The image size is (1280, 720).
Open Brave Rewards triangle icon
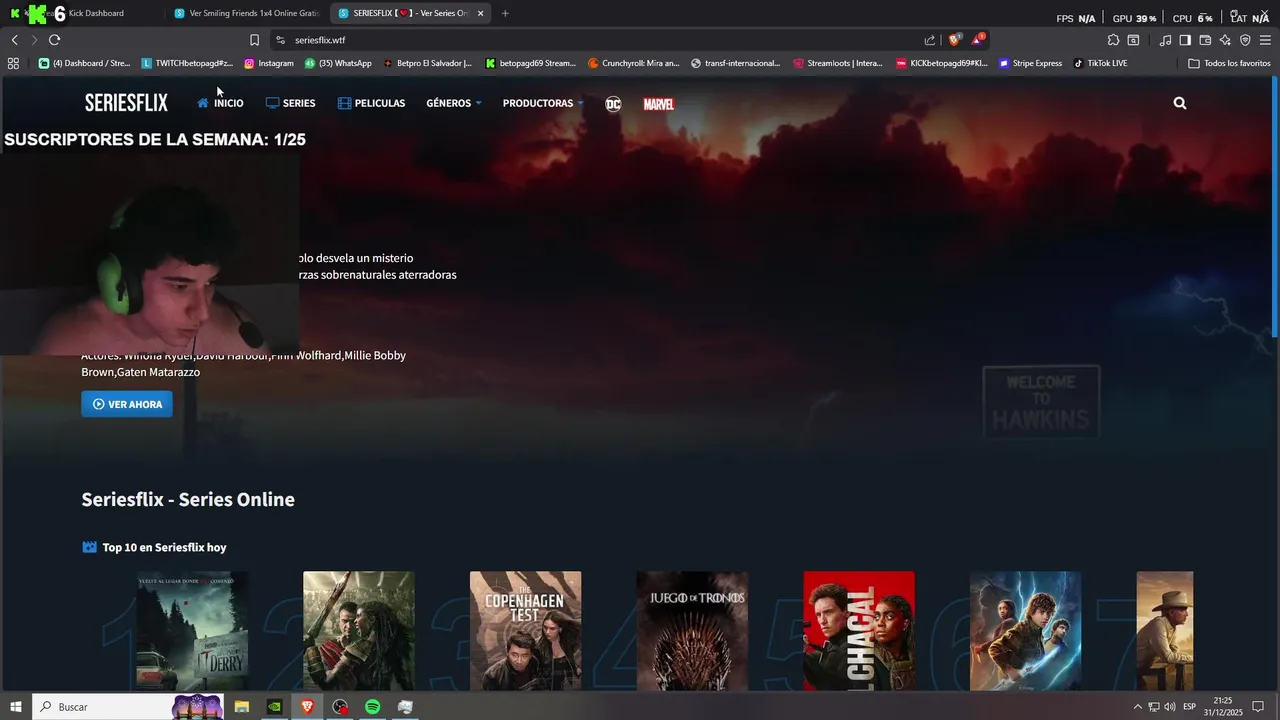pyautogui.click(x=978, y=40)
